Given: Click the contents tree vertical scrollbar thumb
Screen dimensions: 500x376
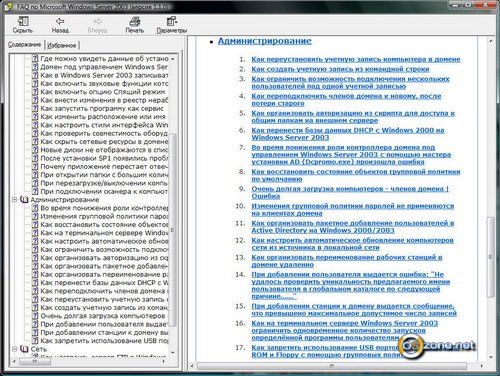Looking at the screenshot, I should coord(173,229).
